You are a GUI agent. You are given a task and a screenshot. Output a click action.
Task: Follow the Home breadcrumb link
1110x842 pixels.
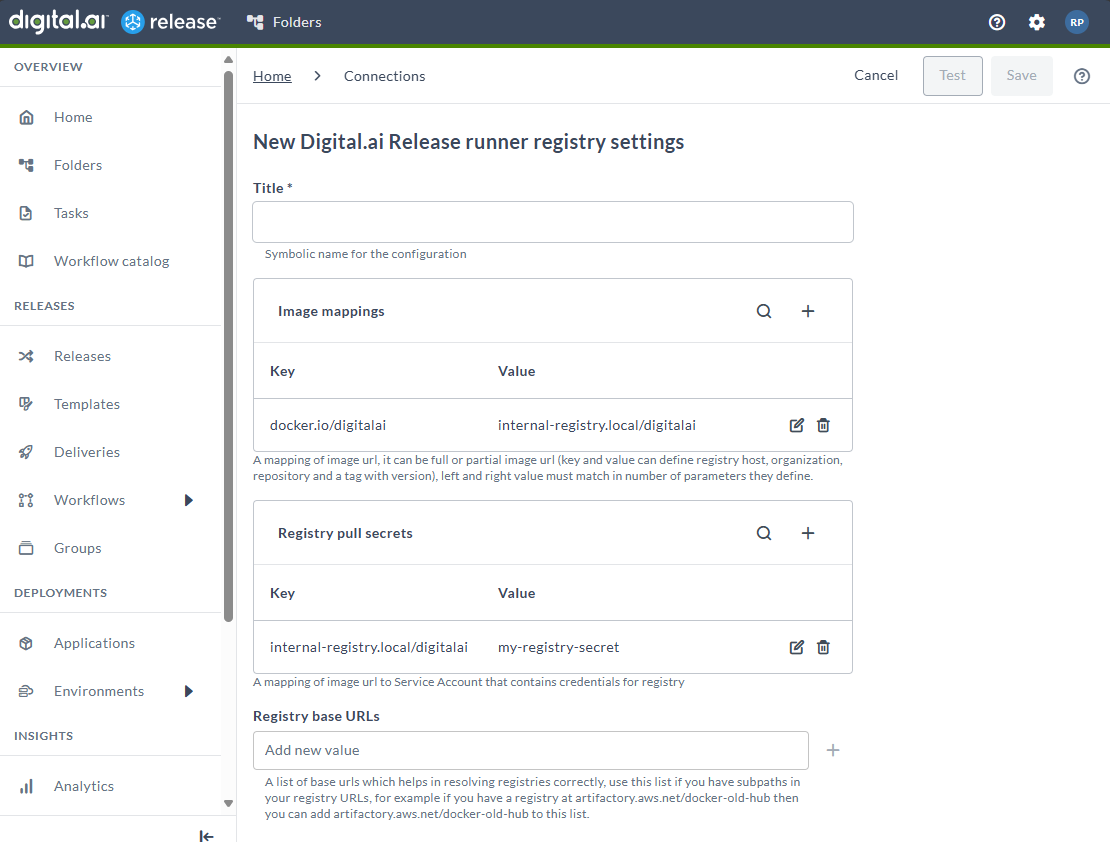(272, 76)
